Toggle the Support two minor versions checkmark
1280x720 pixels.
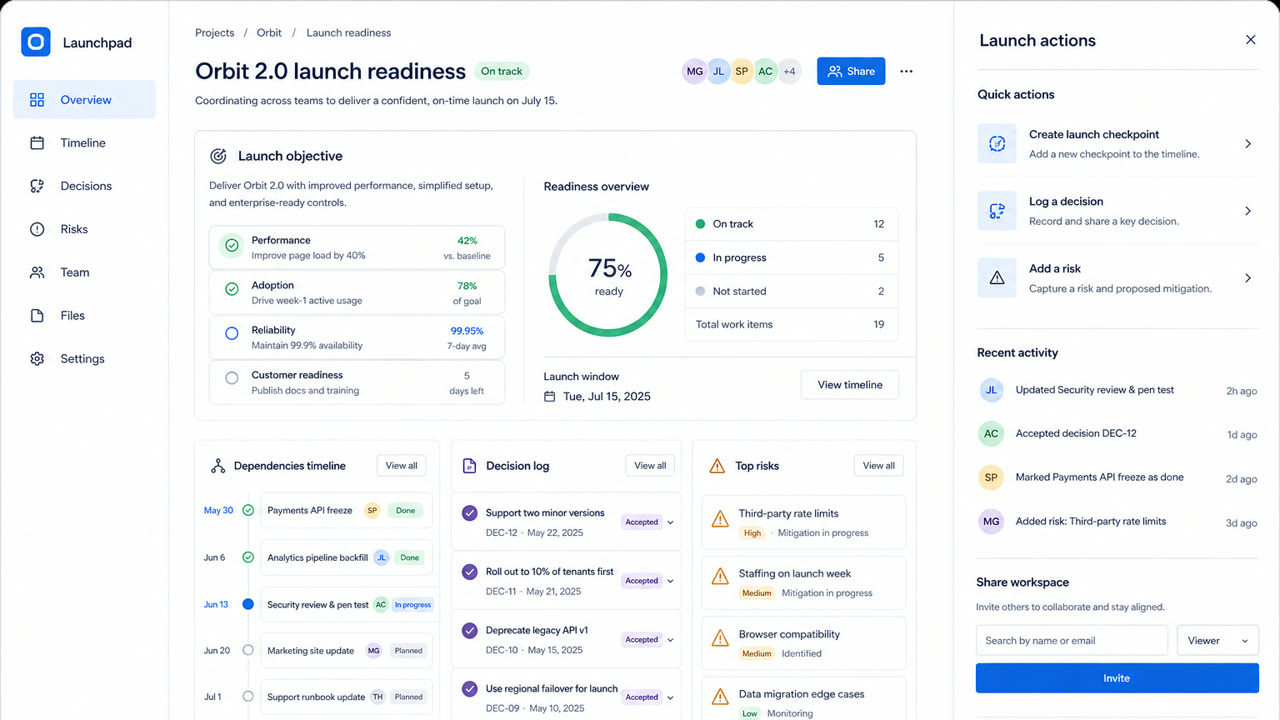[470, 513]
